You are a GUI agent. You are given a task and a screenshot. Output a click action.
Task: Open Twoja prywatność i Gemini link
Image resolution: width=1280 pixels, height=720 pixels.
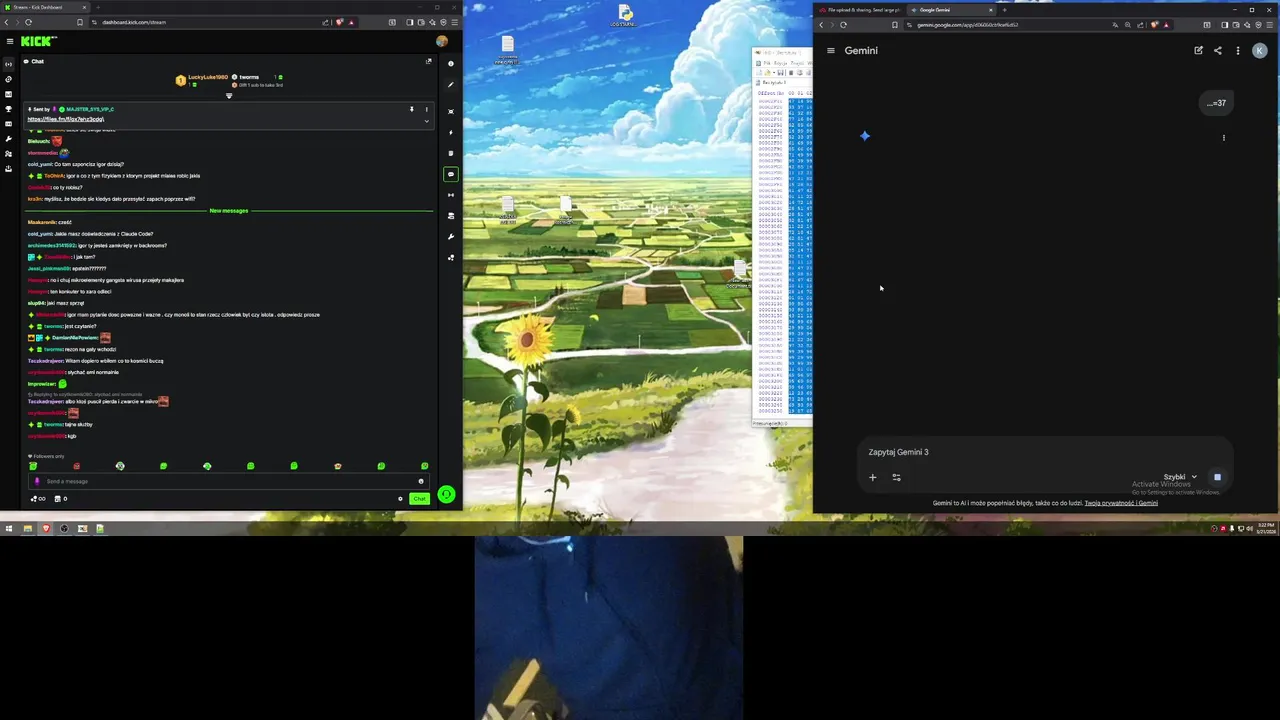[x=1121, y=503]
